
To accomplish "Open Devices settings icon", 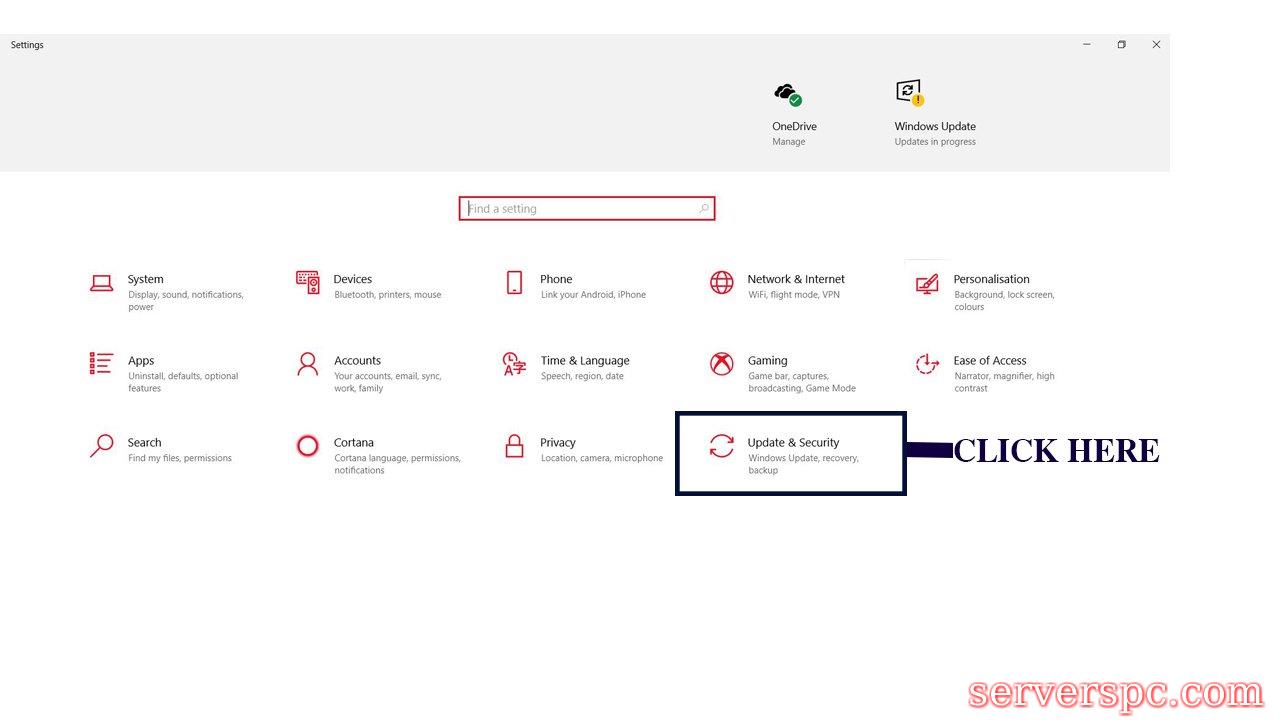I will coord(307,283).
